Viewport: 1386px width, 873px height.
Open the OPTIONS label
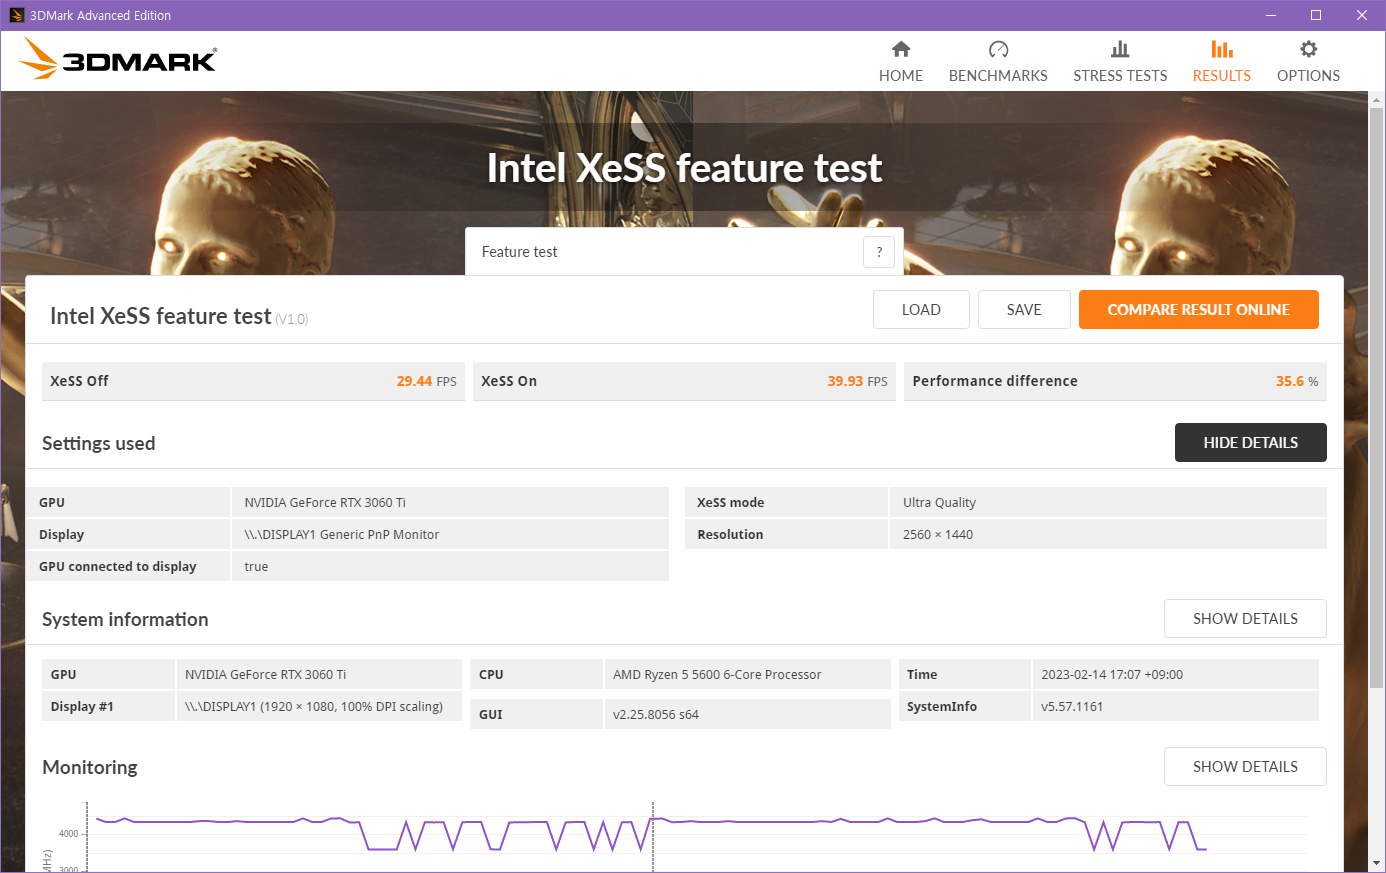click(1308, 76)
